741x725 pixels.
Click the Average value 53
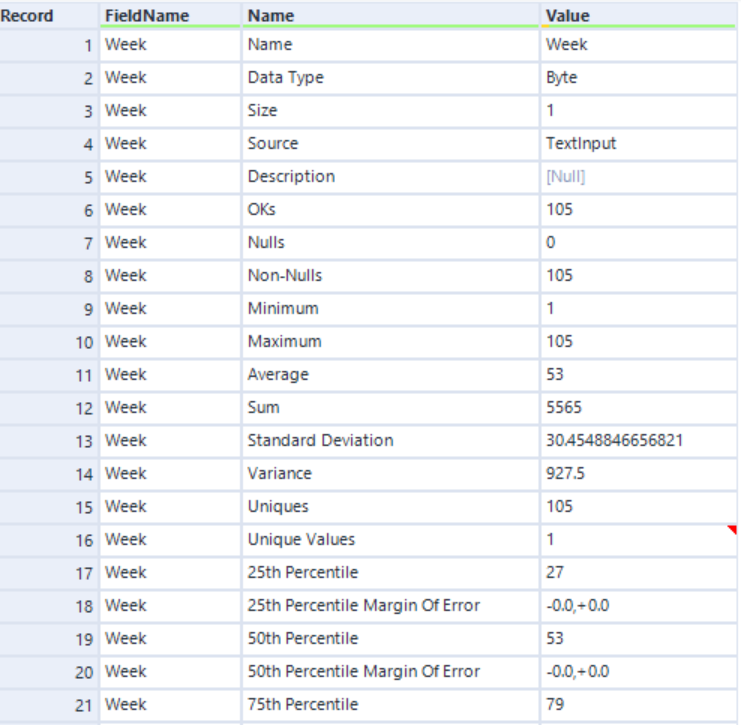pyautogui.click(x=555, y=374)
